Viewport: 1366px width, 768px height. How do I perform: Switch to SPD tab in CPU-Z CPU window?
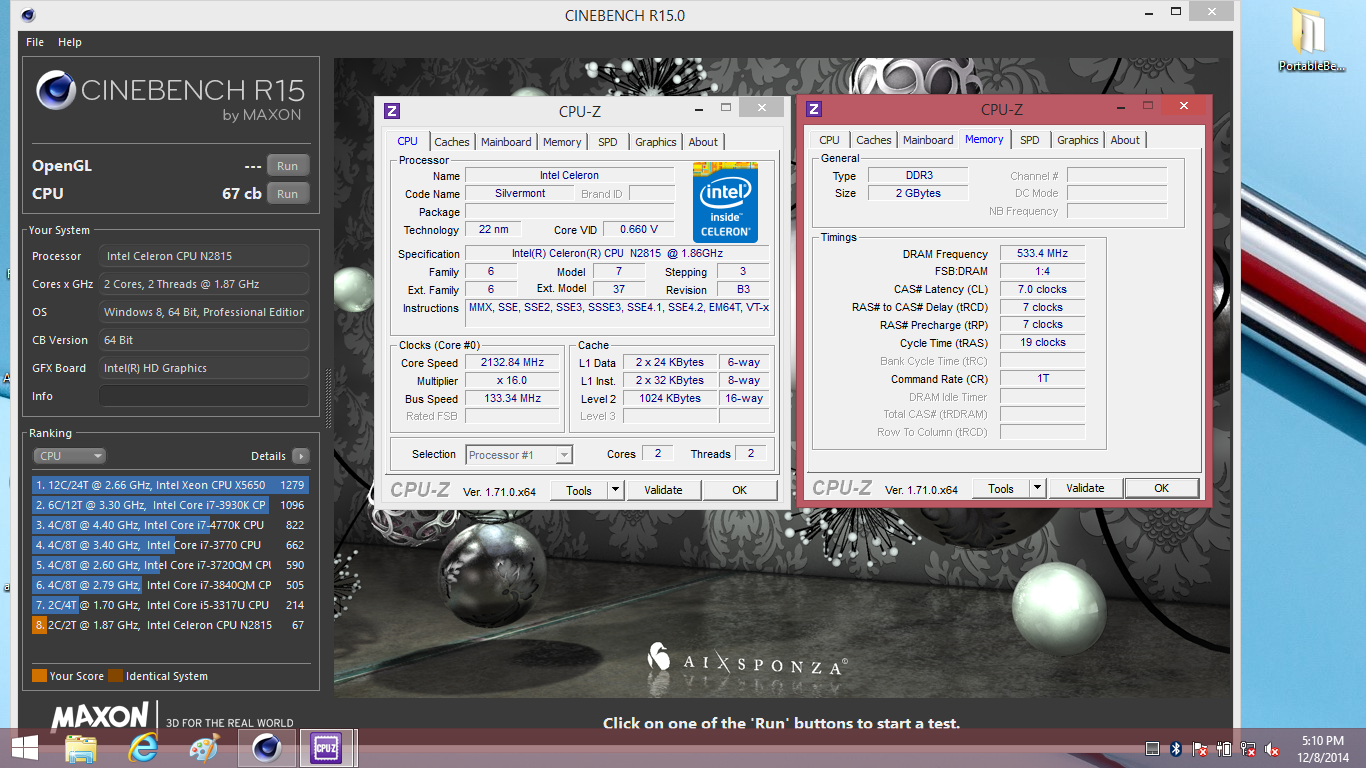coord(608,142)
